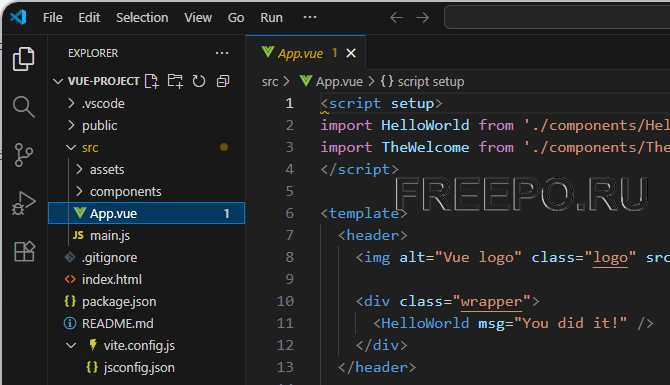
Task: Click the modified dot beside src folder
Action: tap(224, 147)
